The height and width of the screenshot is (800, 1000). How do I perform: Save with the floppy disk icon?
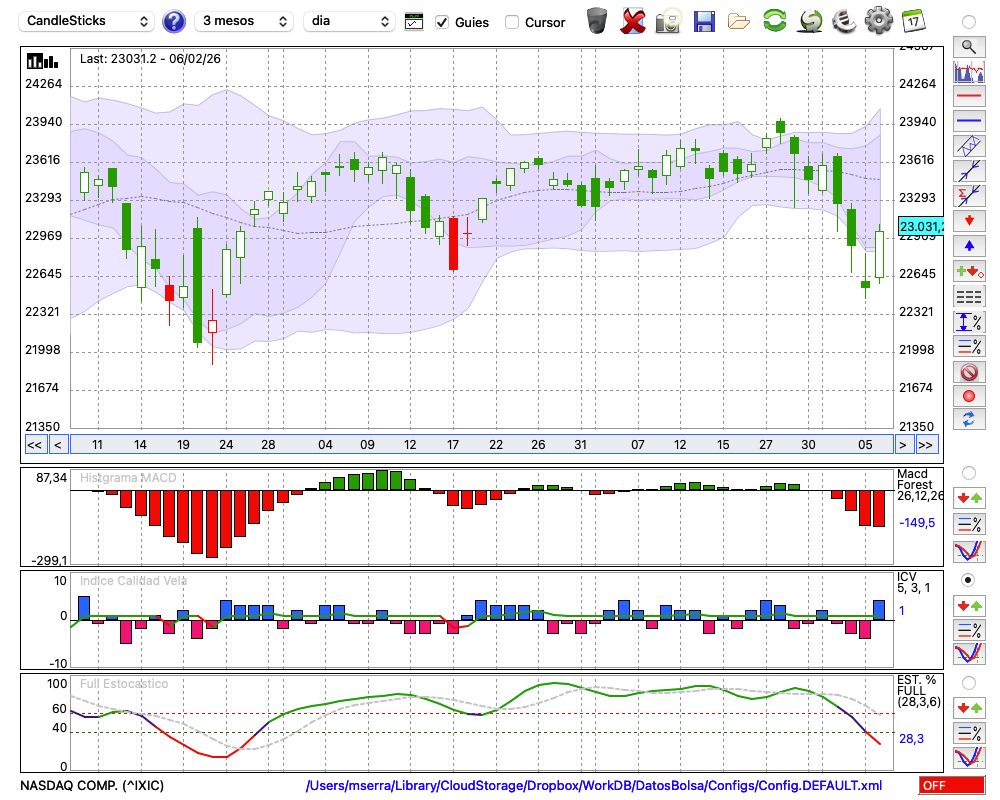click(704, 21)
